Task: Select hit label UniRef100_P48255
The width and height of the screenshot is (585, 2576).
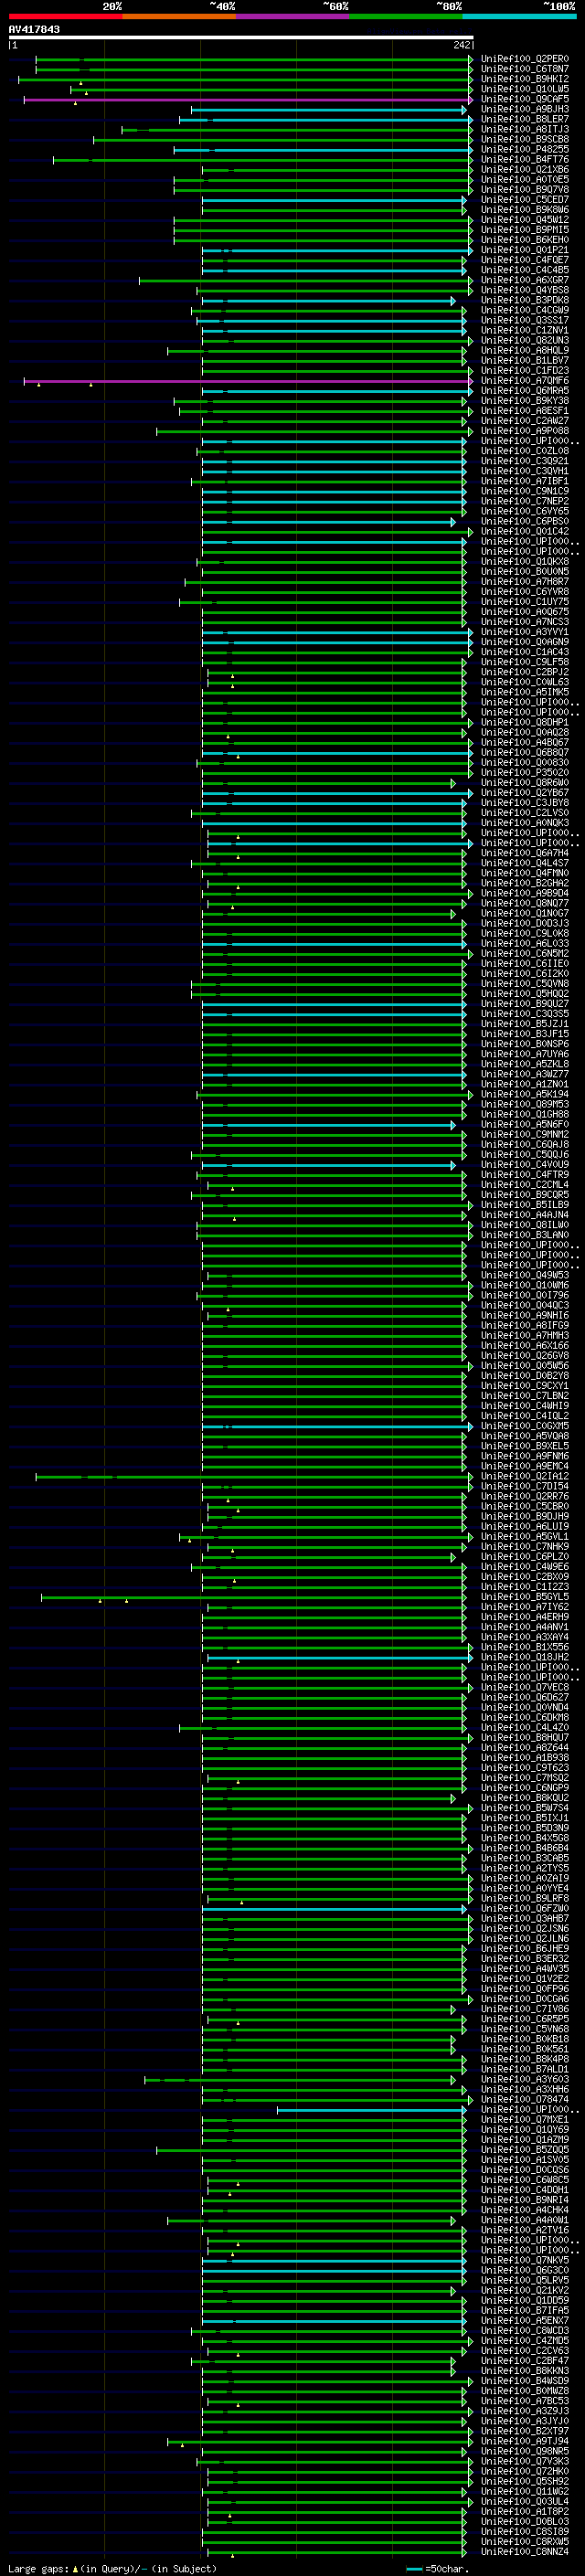Action: point(524,149)
